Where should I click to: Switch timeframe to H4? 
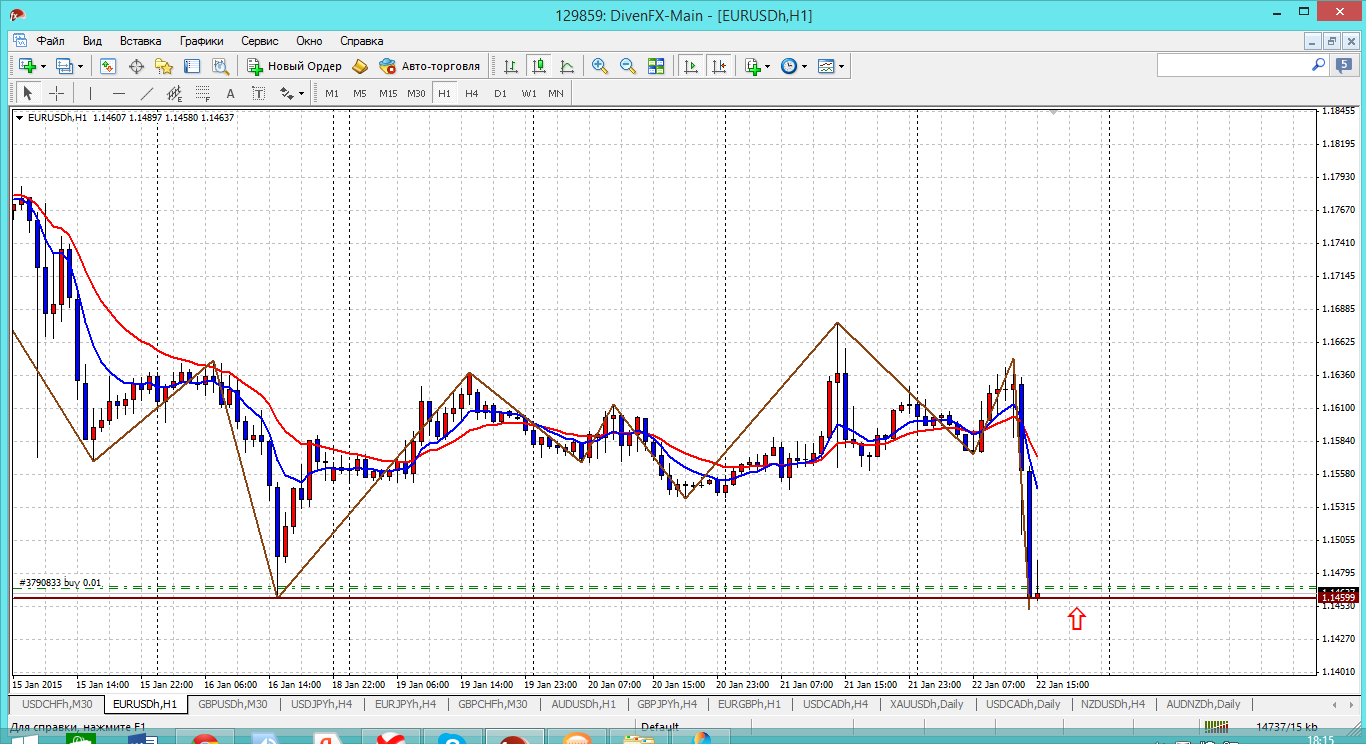(472, 93)
